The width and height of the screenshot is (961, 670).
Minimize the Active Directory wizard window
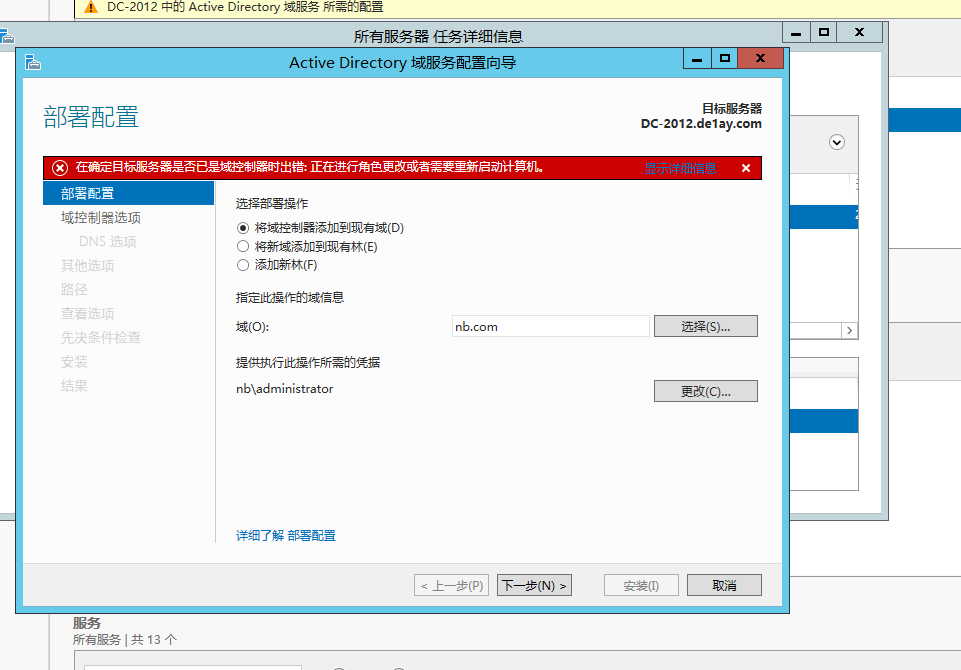click(x=697, y=59)
